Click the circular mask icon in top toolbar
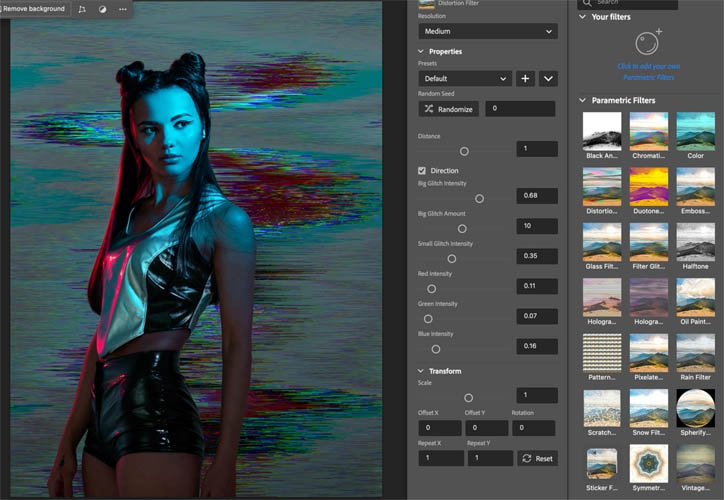Viewport: 724px width, 500px height. pos(103,9)
